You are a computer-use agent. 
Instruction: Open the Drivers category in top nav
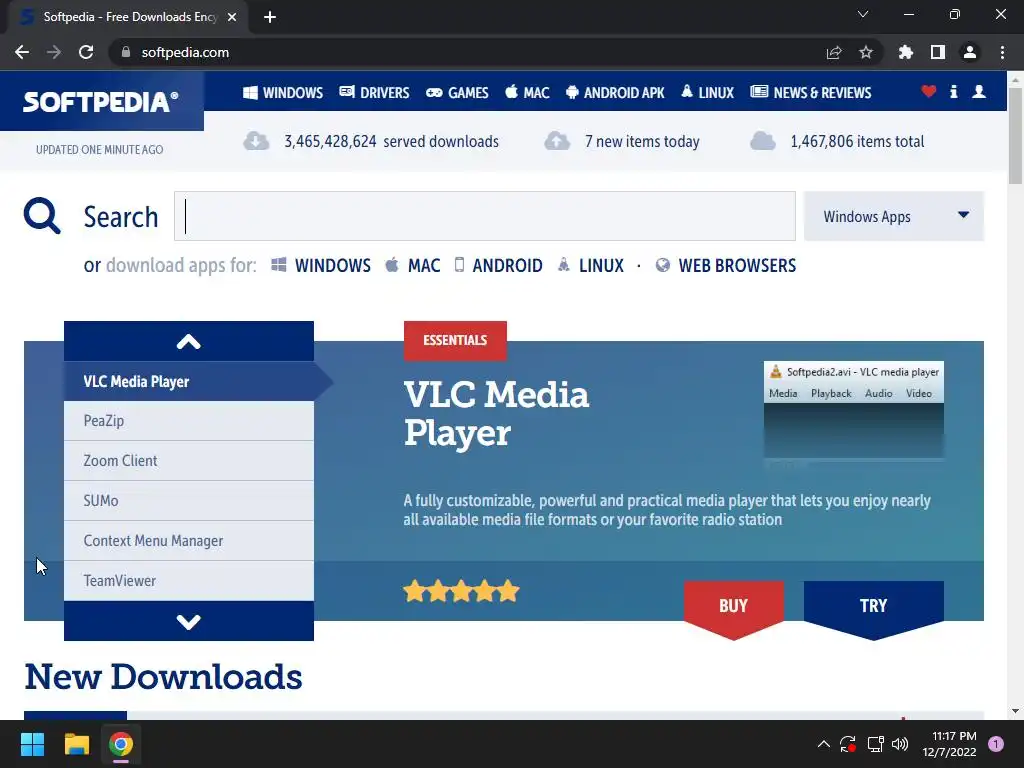coord(374,93)
